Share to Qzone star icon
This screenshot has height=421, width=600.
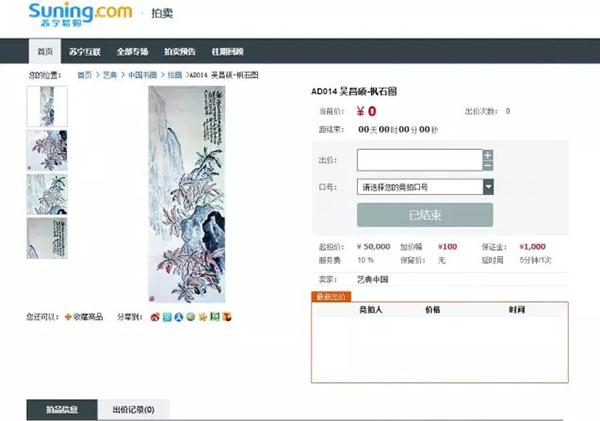pyautogui.click(x=203, y=317)
